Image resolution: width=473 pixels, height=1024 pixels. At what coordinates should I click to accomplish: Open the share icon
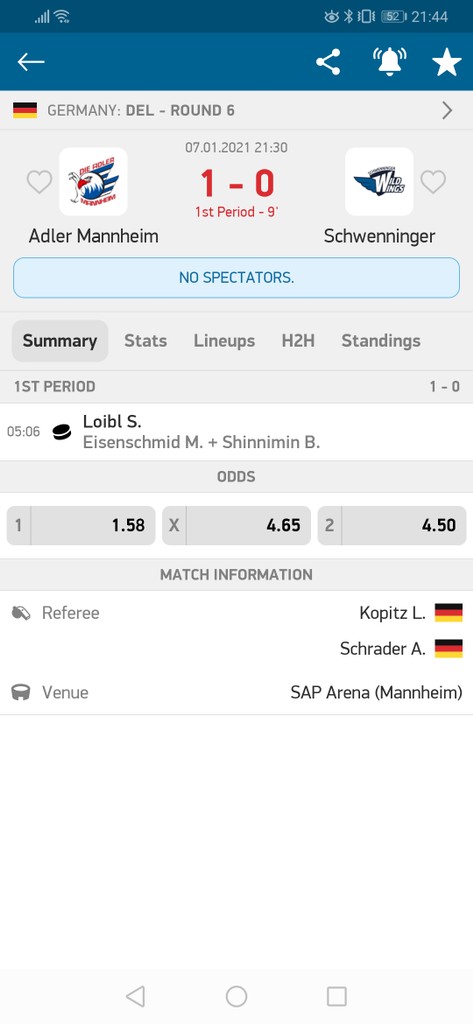[328, 62]
